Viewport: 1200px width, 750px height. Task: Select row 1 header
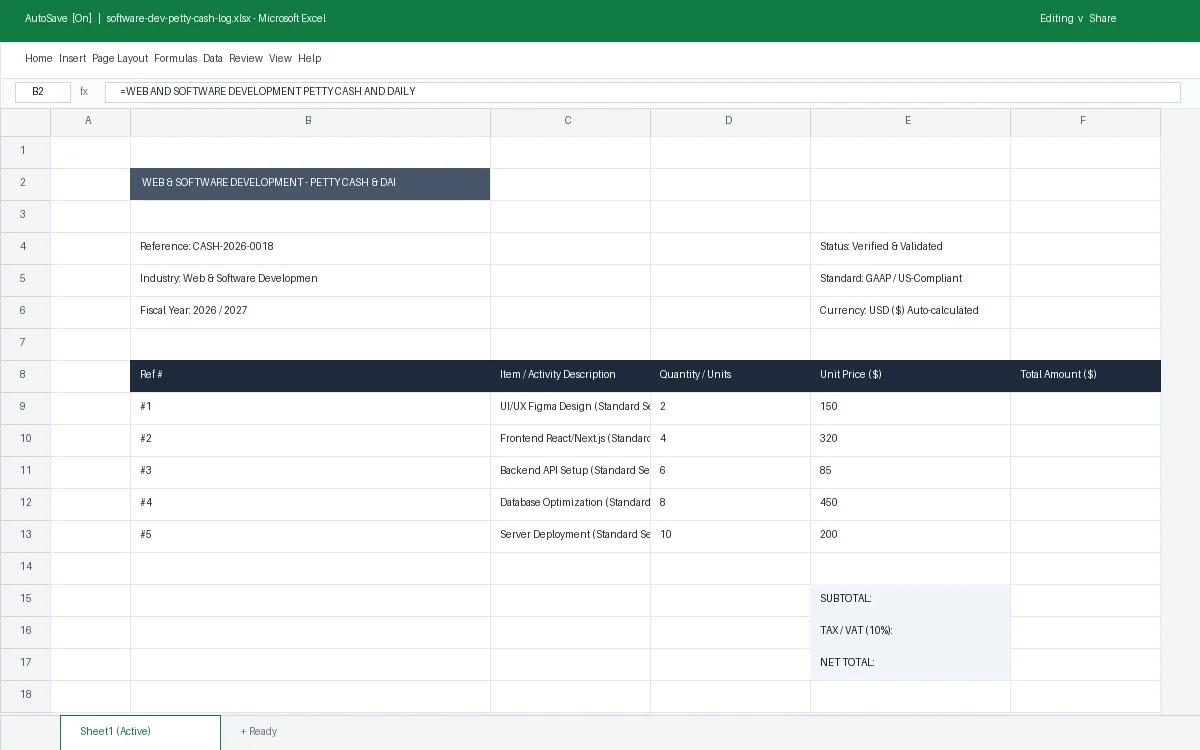(x=25, y=151)
